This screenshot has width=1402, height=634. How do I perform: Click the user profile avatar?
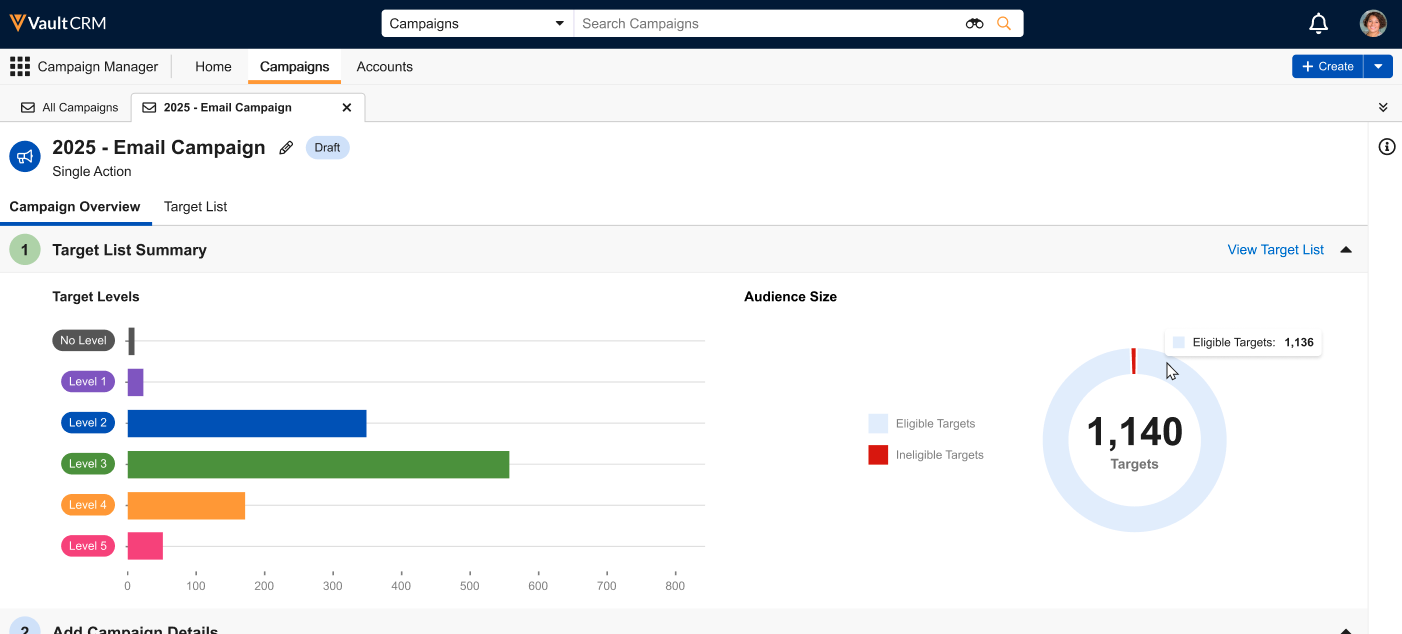tap(1373, 23)
